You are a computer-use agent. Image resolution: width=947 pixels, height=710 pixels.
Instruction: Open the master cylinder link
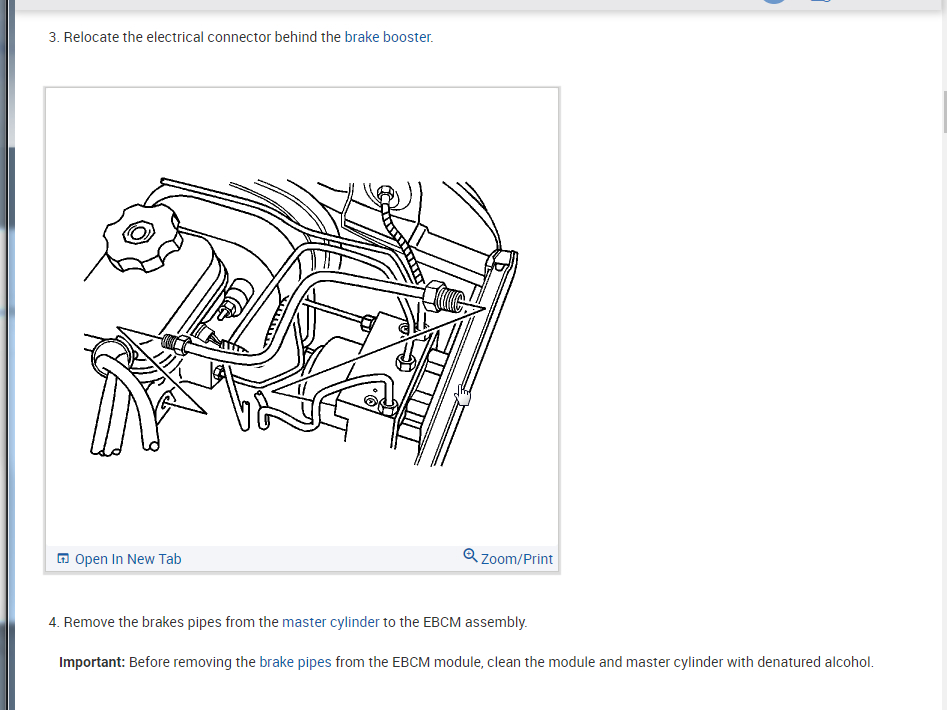330,622
